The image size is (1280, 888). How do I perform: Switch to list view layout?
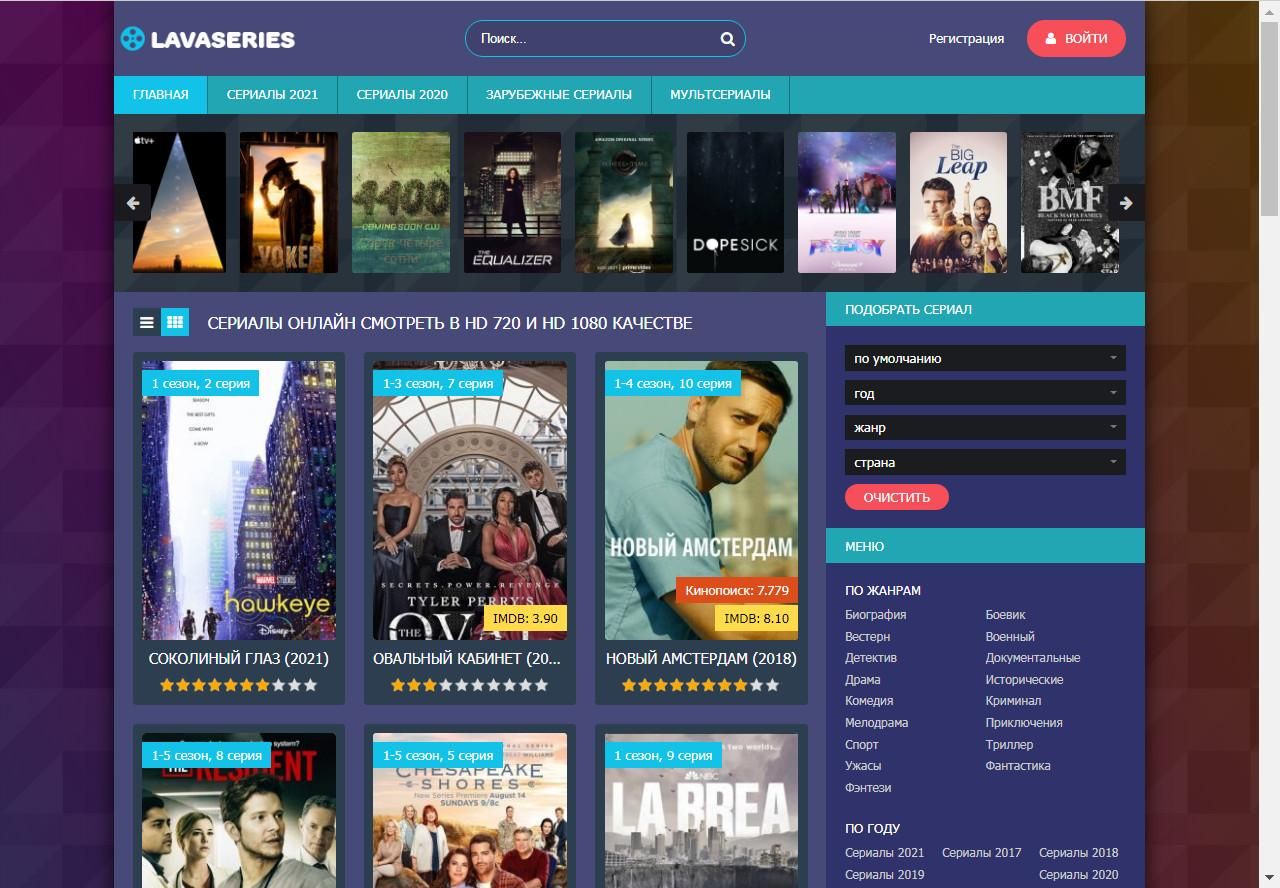147,322
